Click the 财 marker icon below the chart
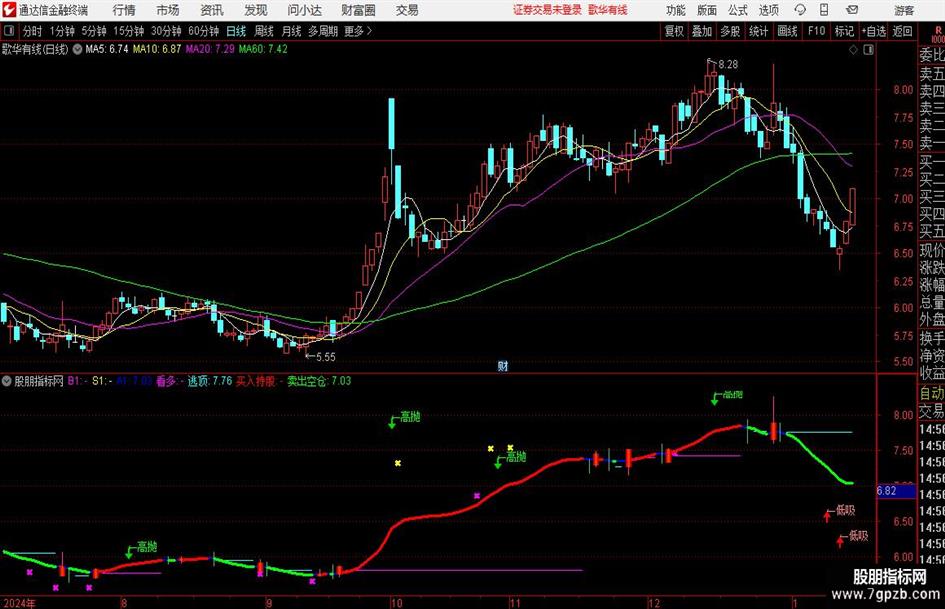This screenshot has height=609, width=945. pos(503,365)
